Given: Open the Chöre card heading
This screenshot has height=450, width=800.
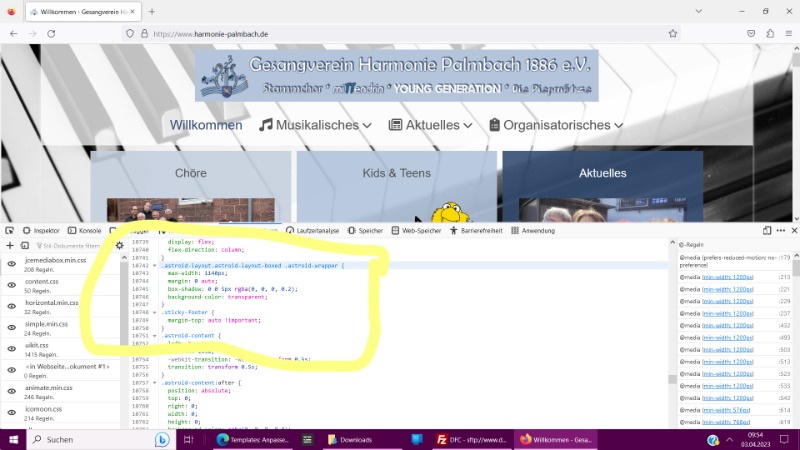Looking at the screenshot, I should [x=191, y=173].
